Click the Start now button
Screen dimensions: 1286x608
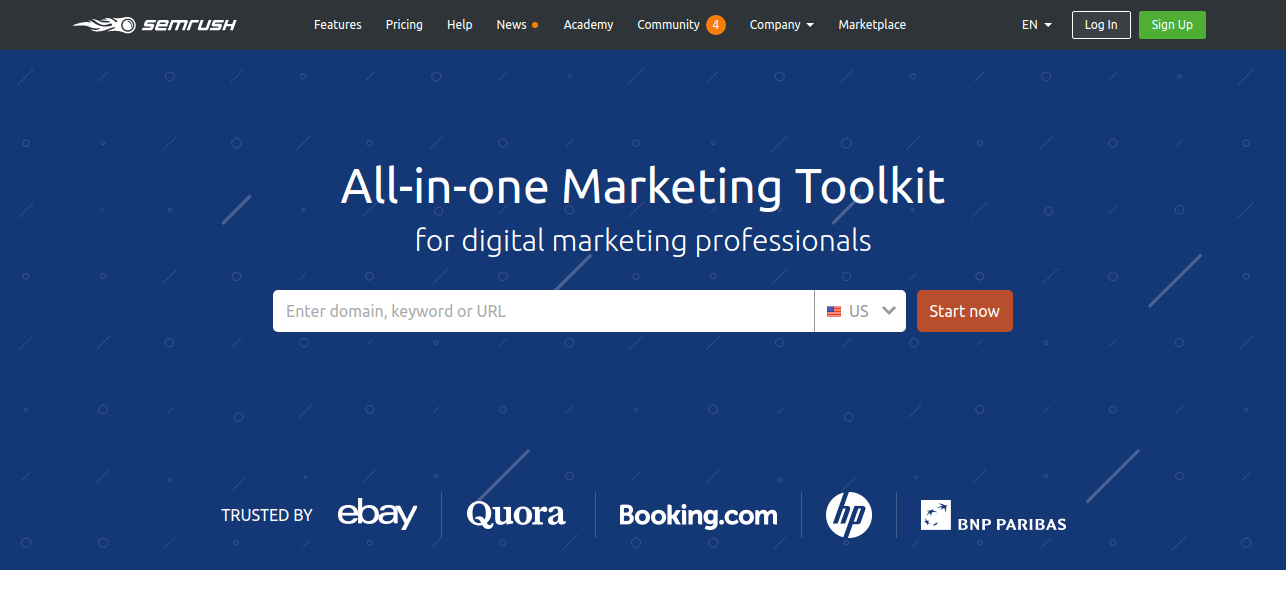point(965,311)
